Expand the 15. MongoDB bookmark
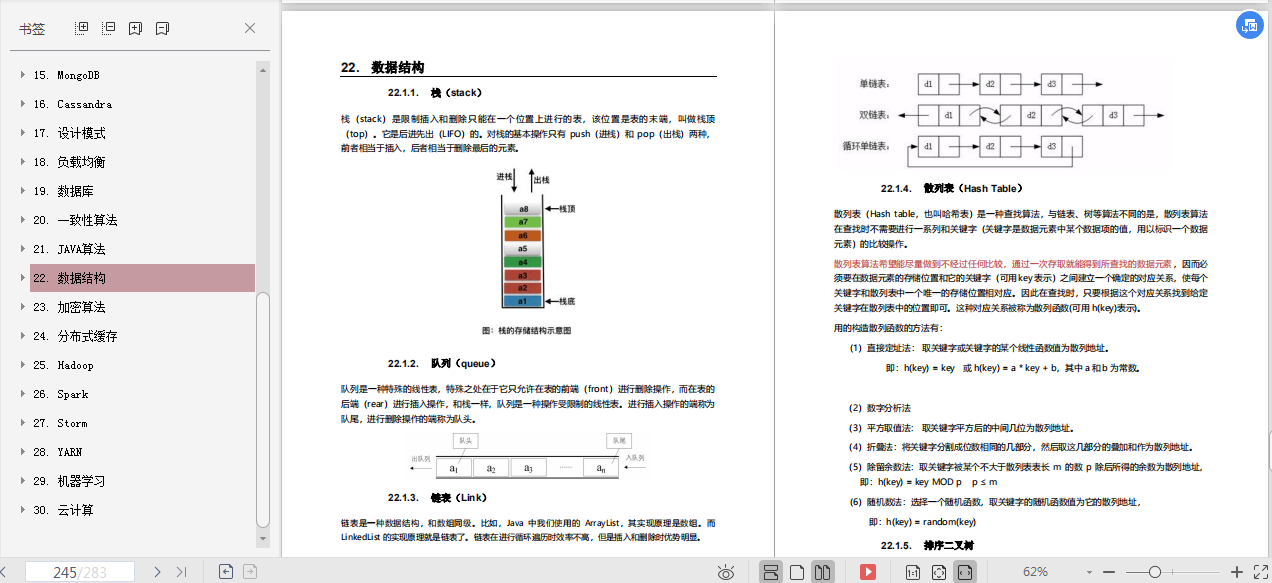Viewport: 1272px width, 583px height. pos(22,75)
